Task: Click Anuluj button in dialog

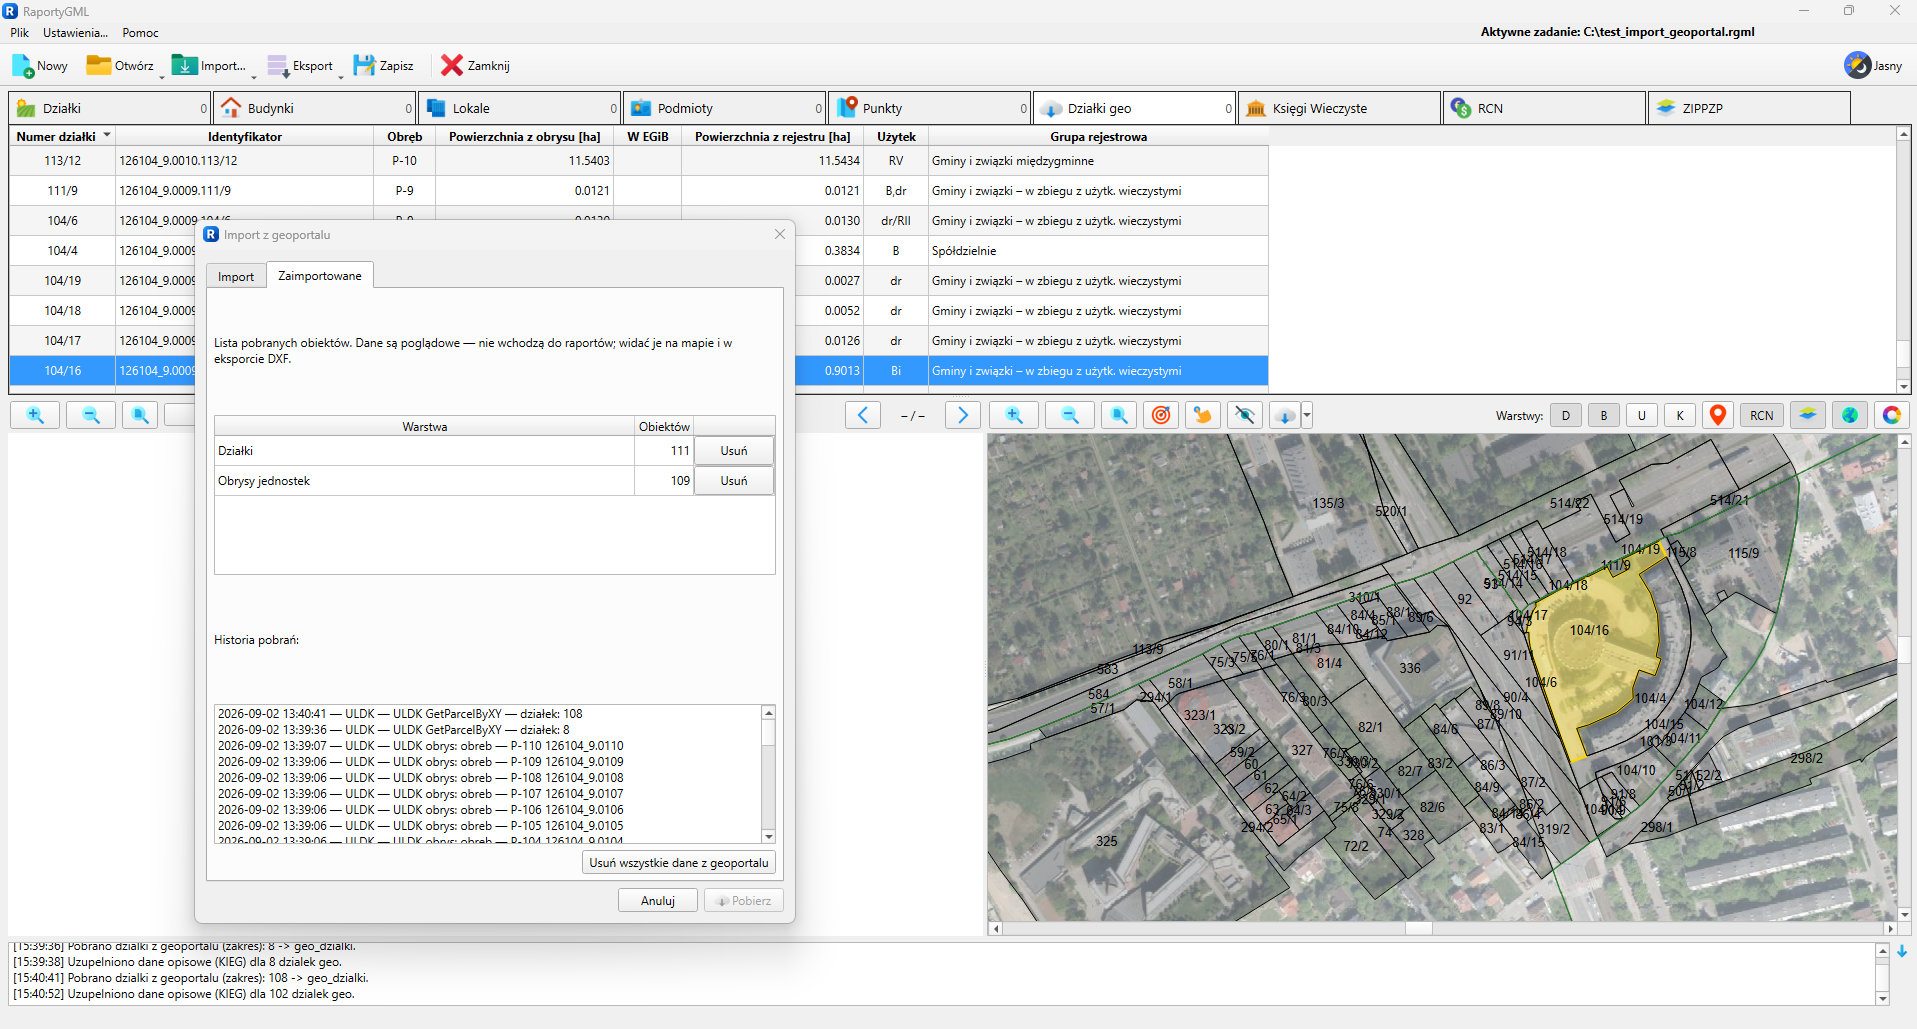Action: click(x=658, y=901)
